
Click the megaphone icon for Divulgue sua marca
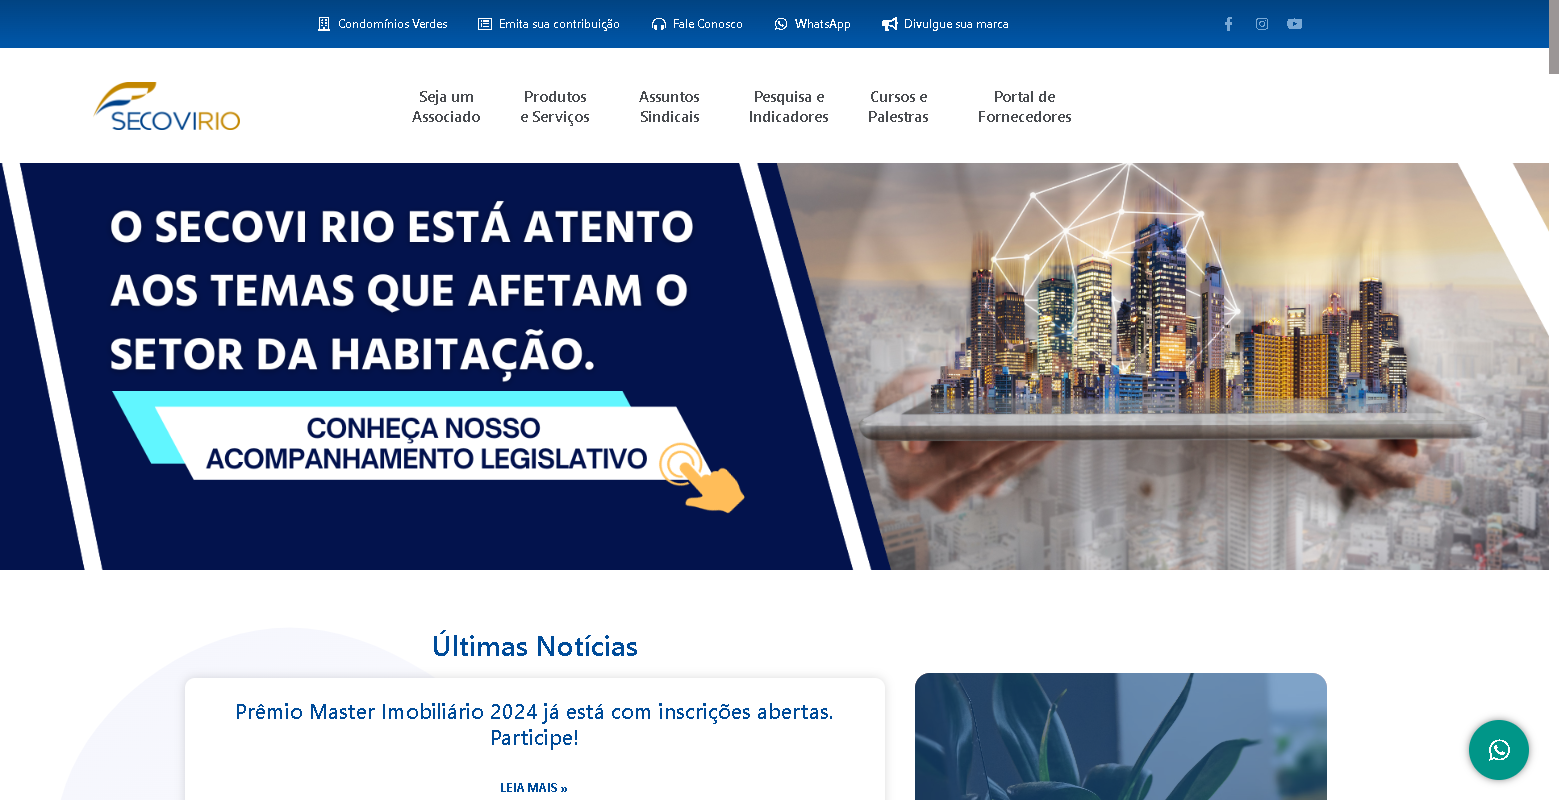click(890, 24)
